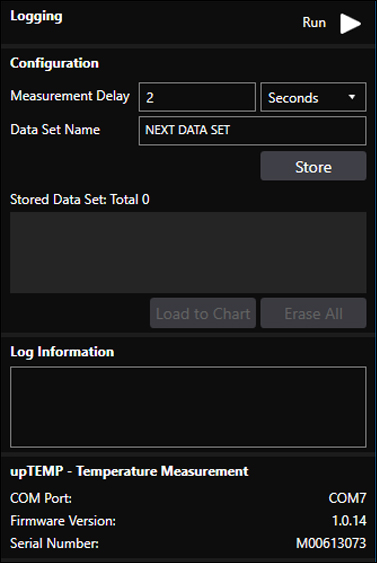The image size is (377, 563).
Task: Store the current data set
Action: [x=313, y=166]
